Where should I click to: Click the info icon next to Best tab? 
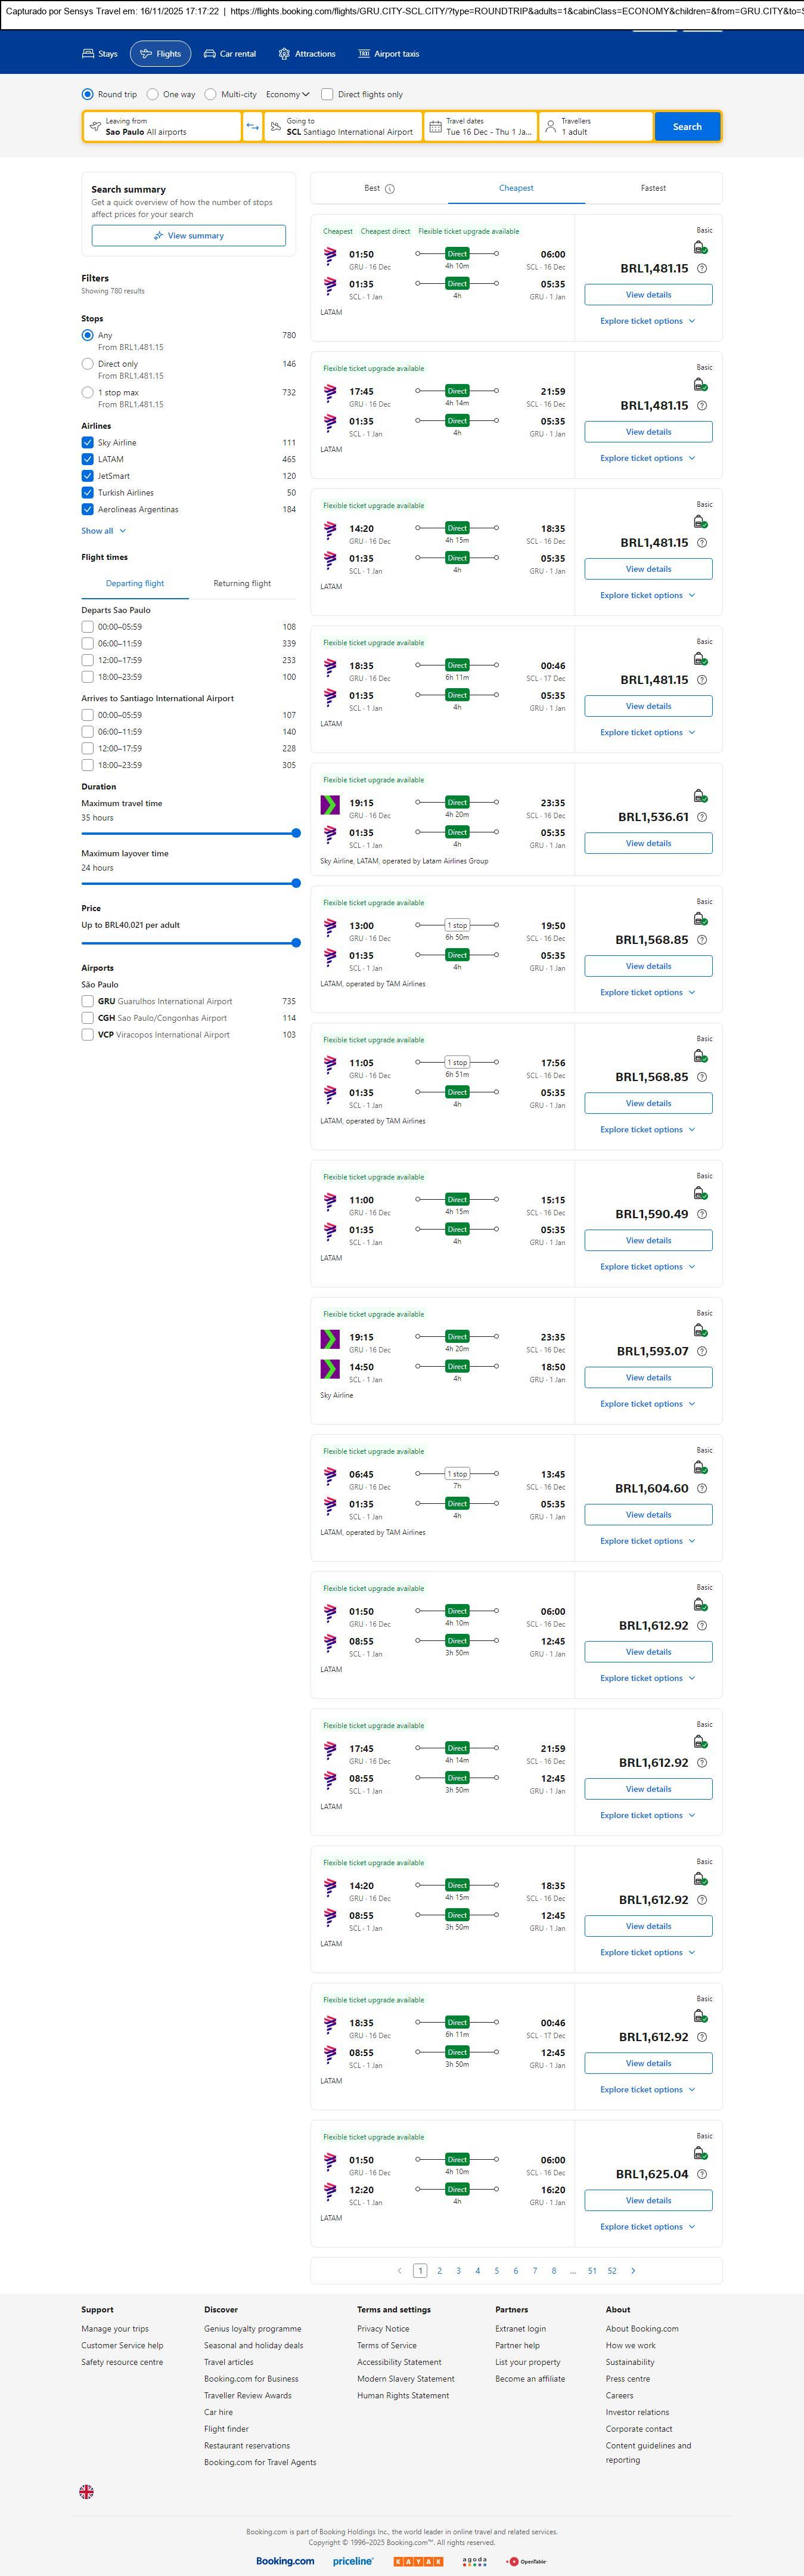[390, 189]
